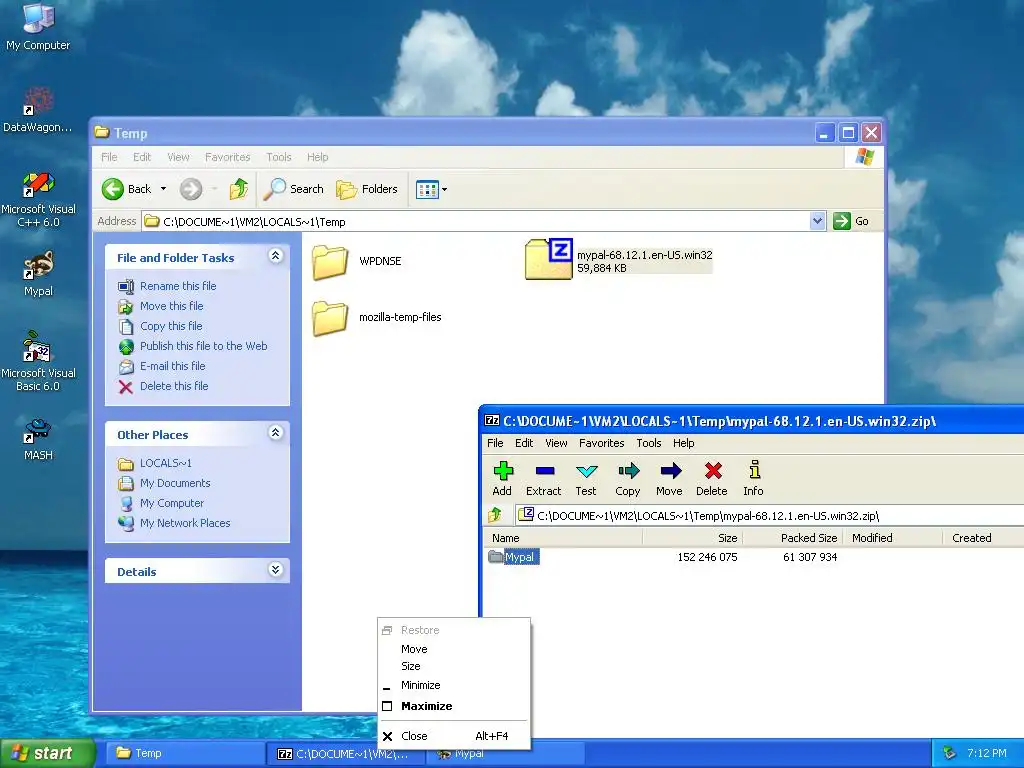
Task: Run Test on the archive in 7-Zip
Action: click(x=586, y=478)
